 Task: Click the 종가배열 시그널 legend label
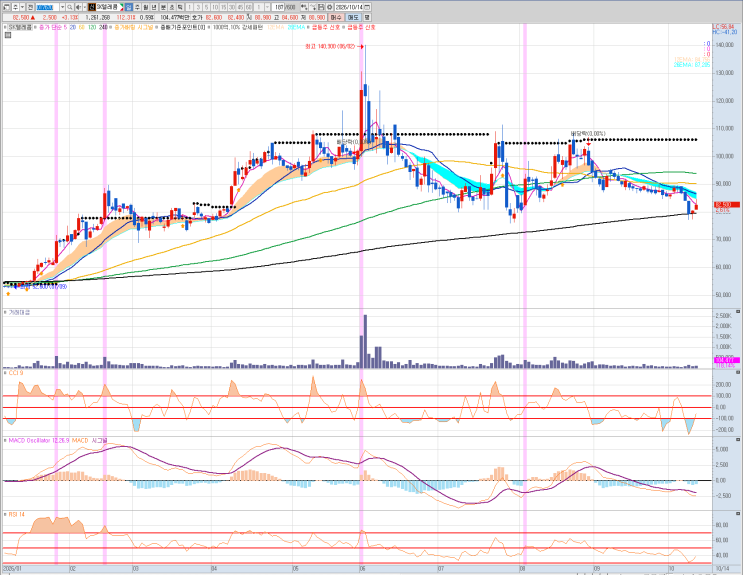pyautogui.click(x=134, y=27)
